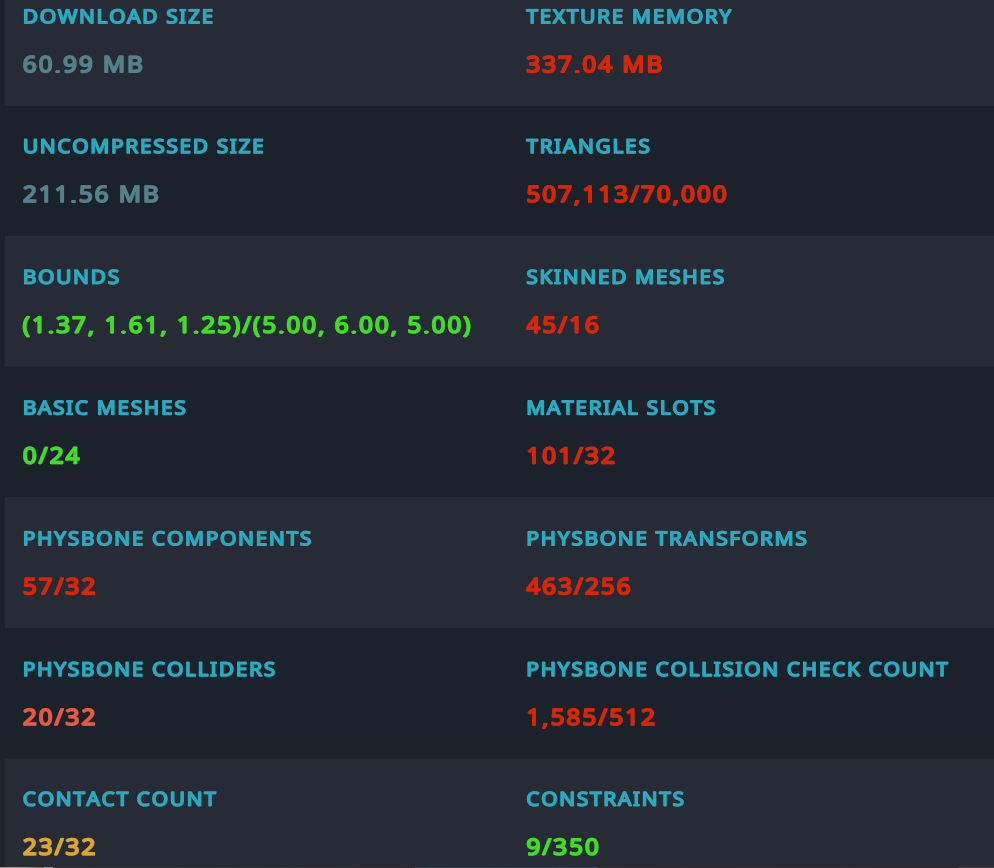The height and width of the screenshot is (868, 994).
Task: Select the 507,113/70,000 triangles value
Action: tap(626, 194)
